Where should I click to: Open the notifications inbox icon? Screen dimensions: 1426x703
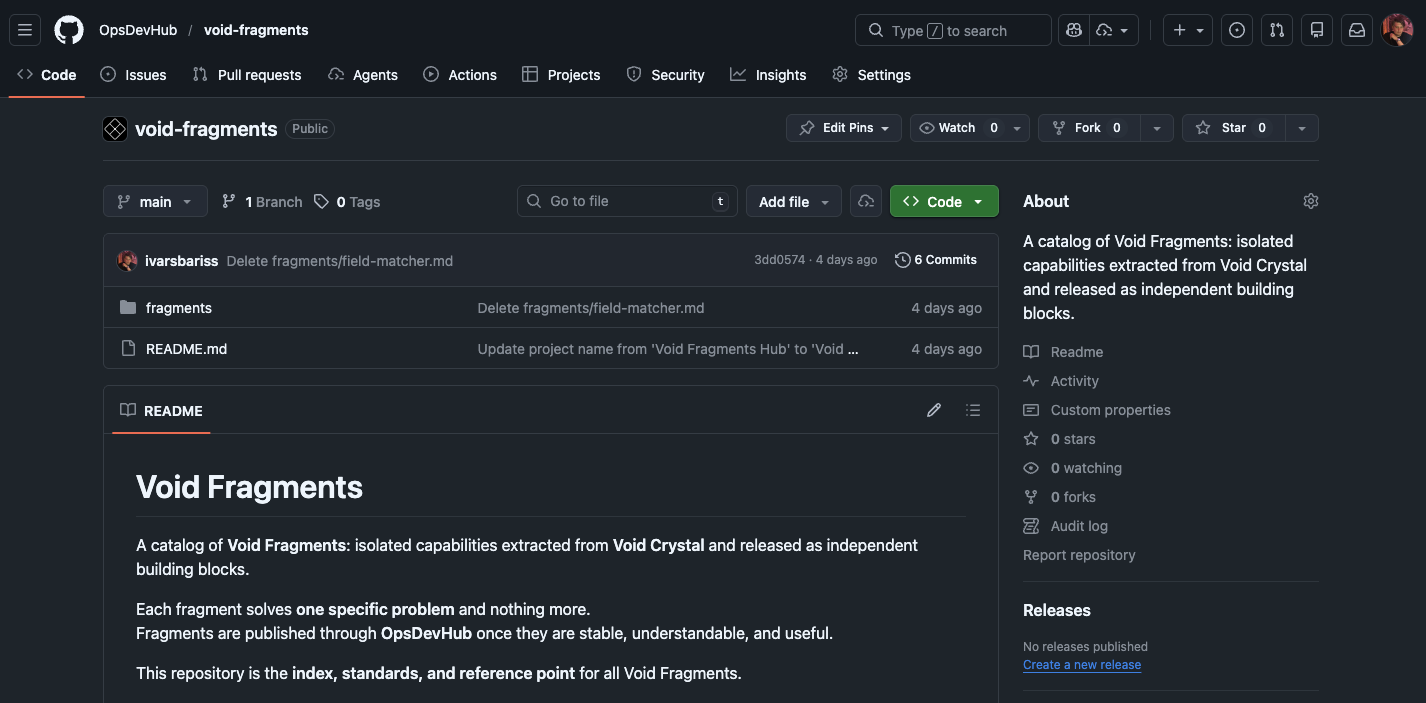coord(1357,30)
